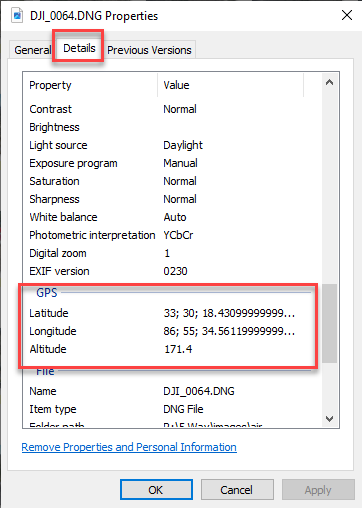Click the altitude value 171.4
The image size is (362, 508).
(178, 349)
